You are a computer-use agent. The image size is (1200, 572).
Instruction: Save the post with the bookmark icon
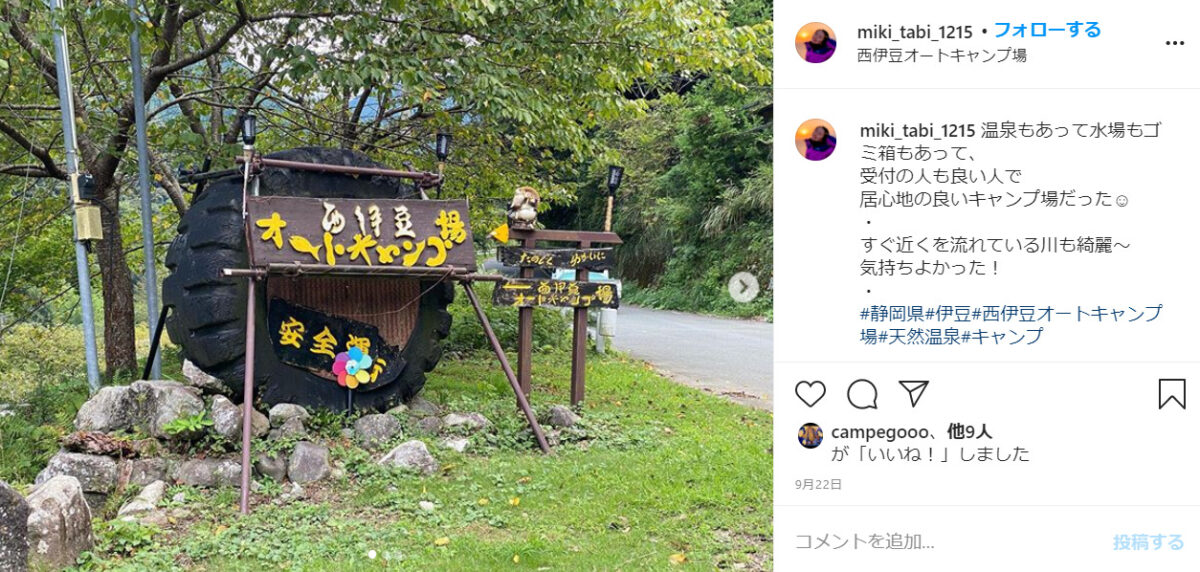[1172, 393]
